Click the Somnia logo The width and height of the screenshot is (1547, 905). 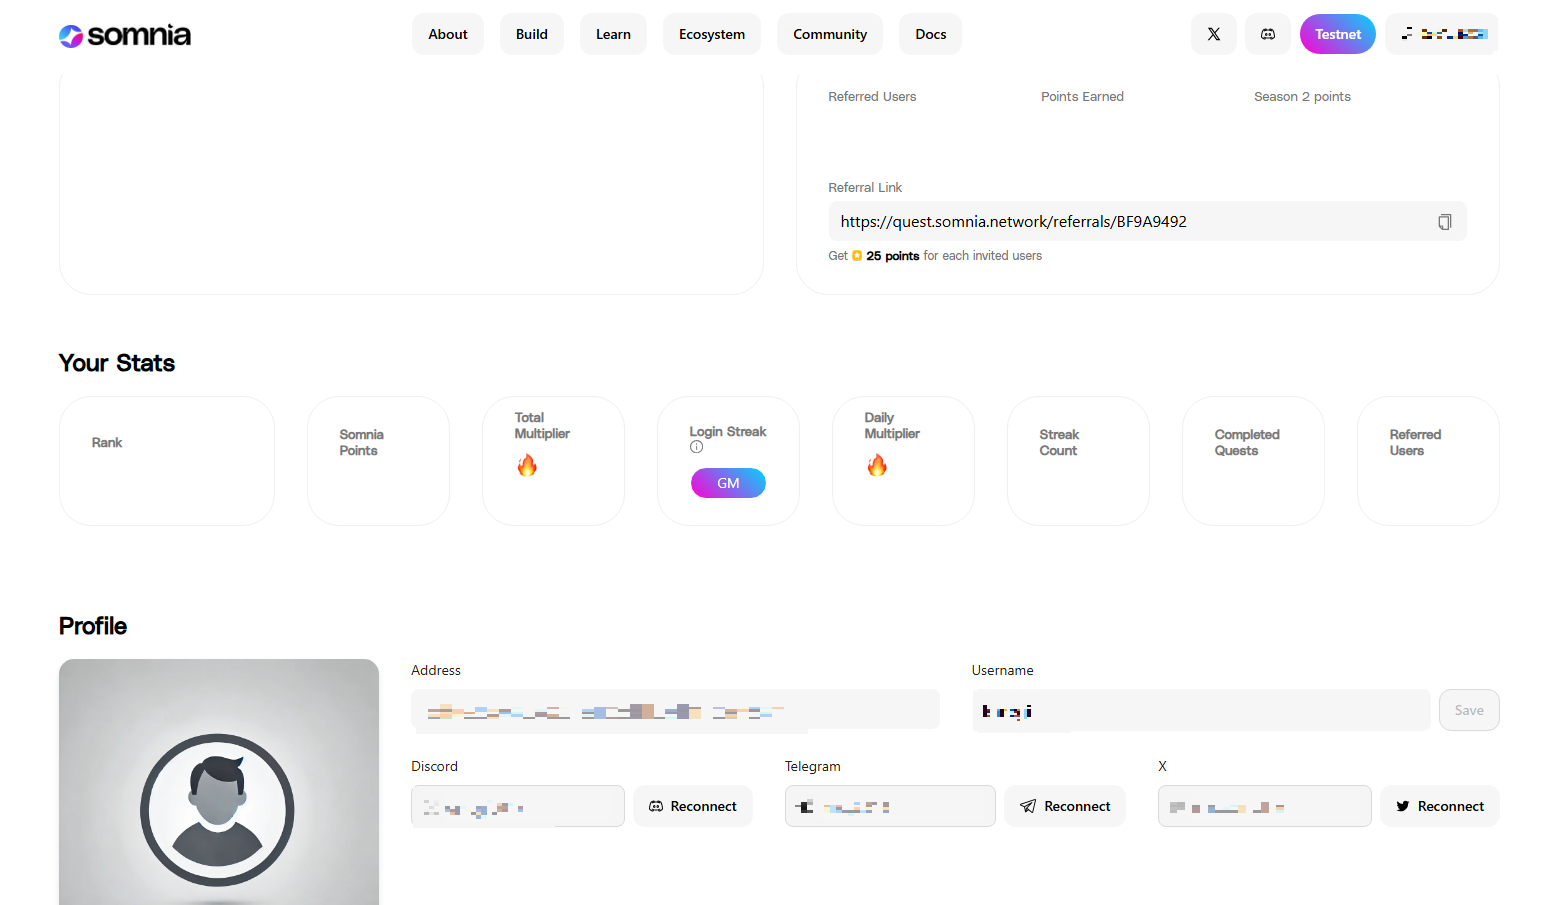[125, 35]
